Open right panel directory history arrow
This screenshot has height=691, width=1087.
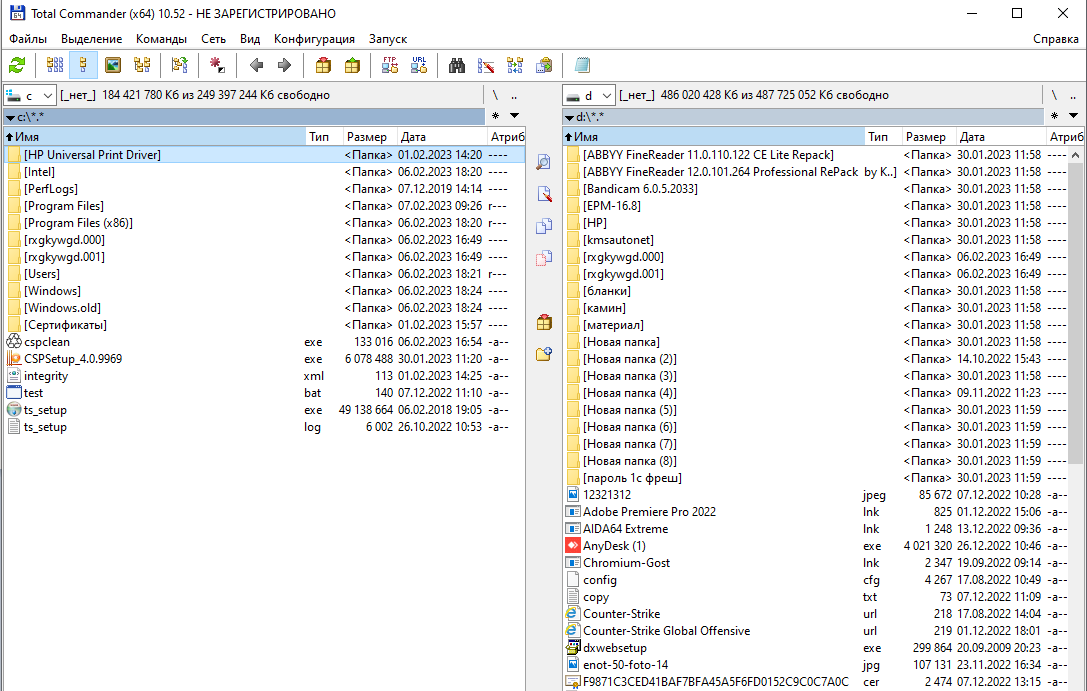point(1073,116)
